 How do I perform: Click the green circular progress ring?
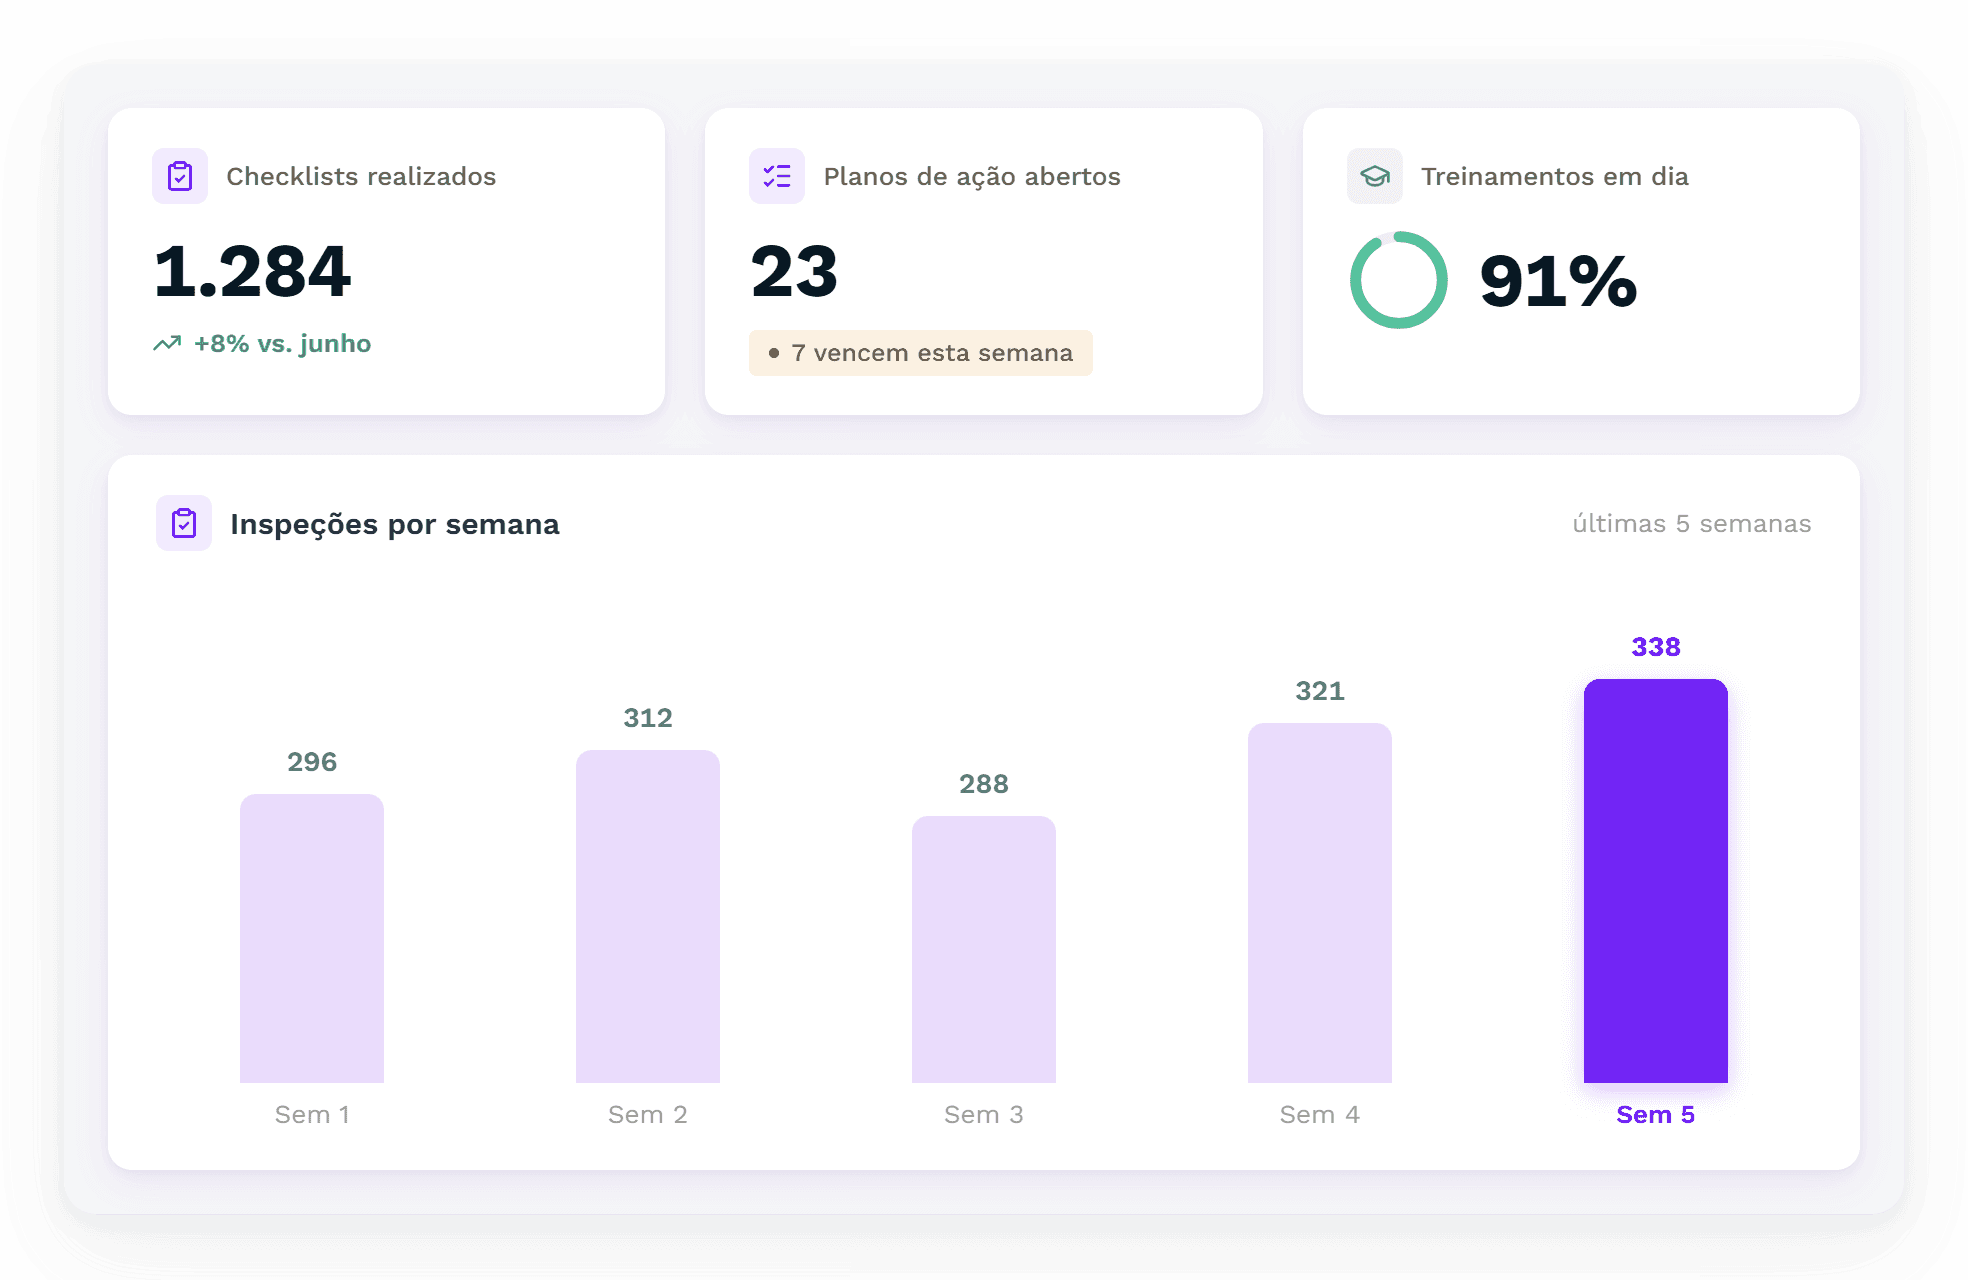point(1398,280)
